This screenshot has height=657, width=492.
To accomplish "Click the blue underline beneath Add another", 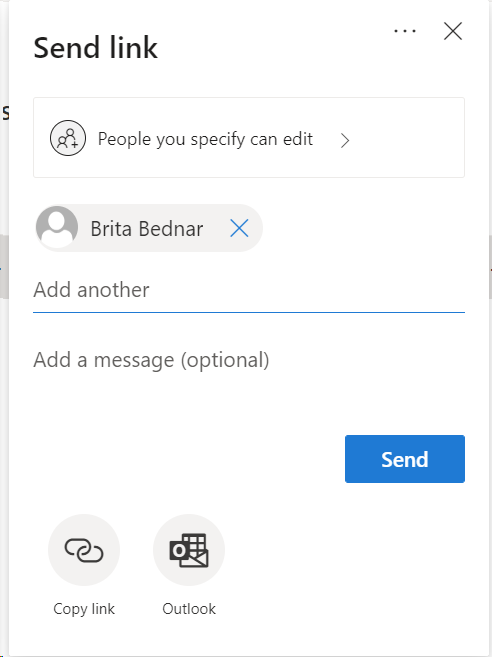I will pyautogui.click(x=249, y=312).
